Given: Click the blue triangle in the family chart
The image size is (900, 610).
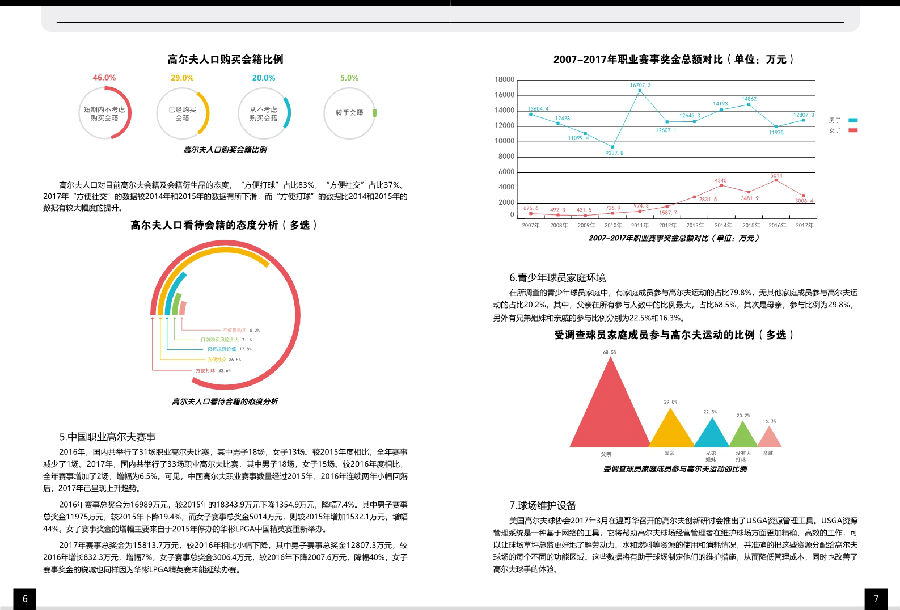Looking at the screenshot, I should (x=710, y=434).
